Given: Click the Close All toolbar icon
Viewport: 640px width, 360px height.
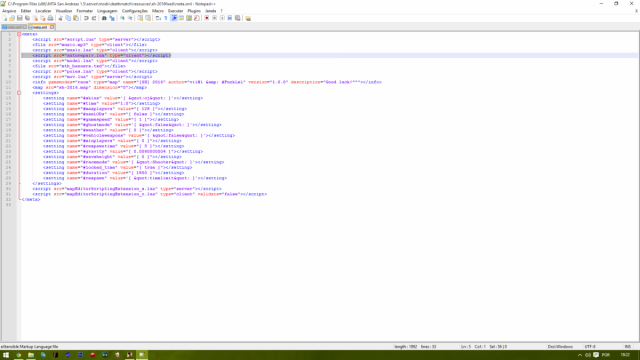Looking at the screenshot, I should click(x=43, y=18).
